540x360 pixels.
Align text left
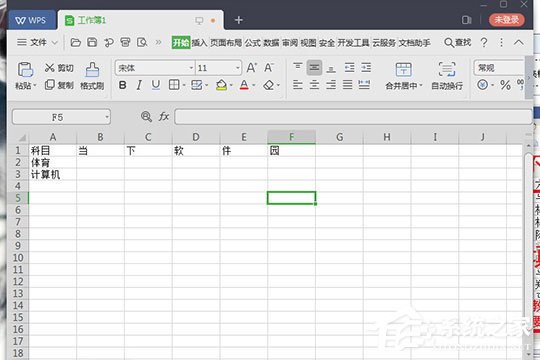point(298,85)
